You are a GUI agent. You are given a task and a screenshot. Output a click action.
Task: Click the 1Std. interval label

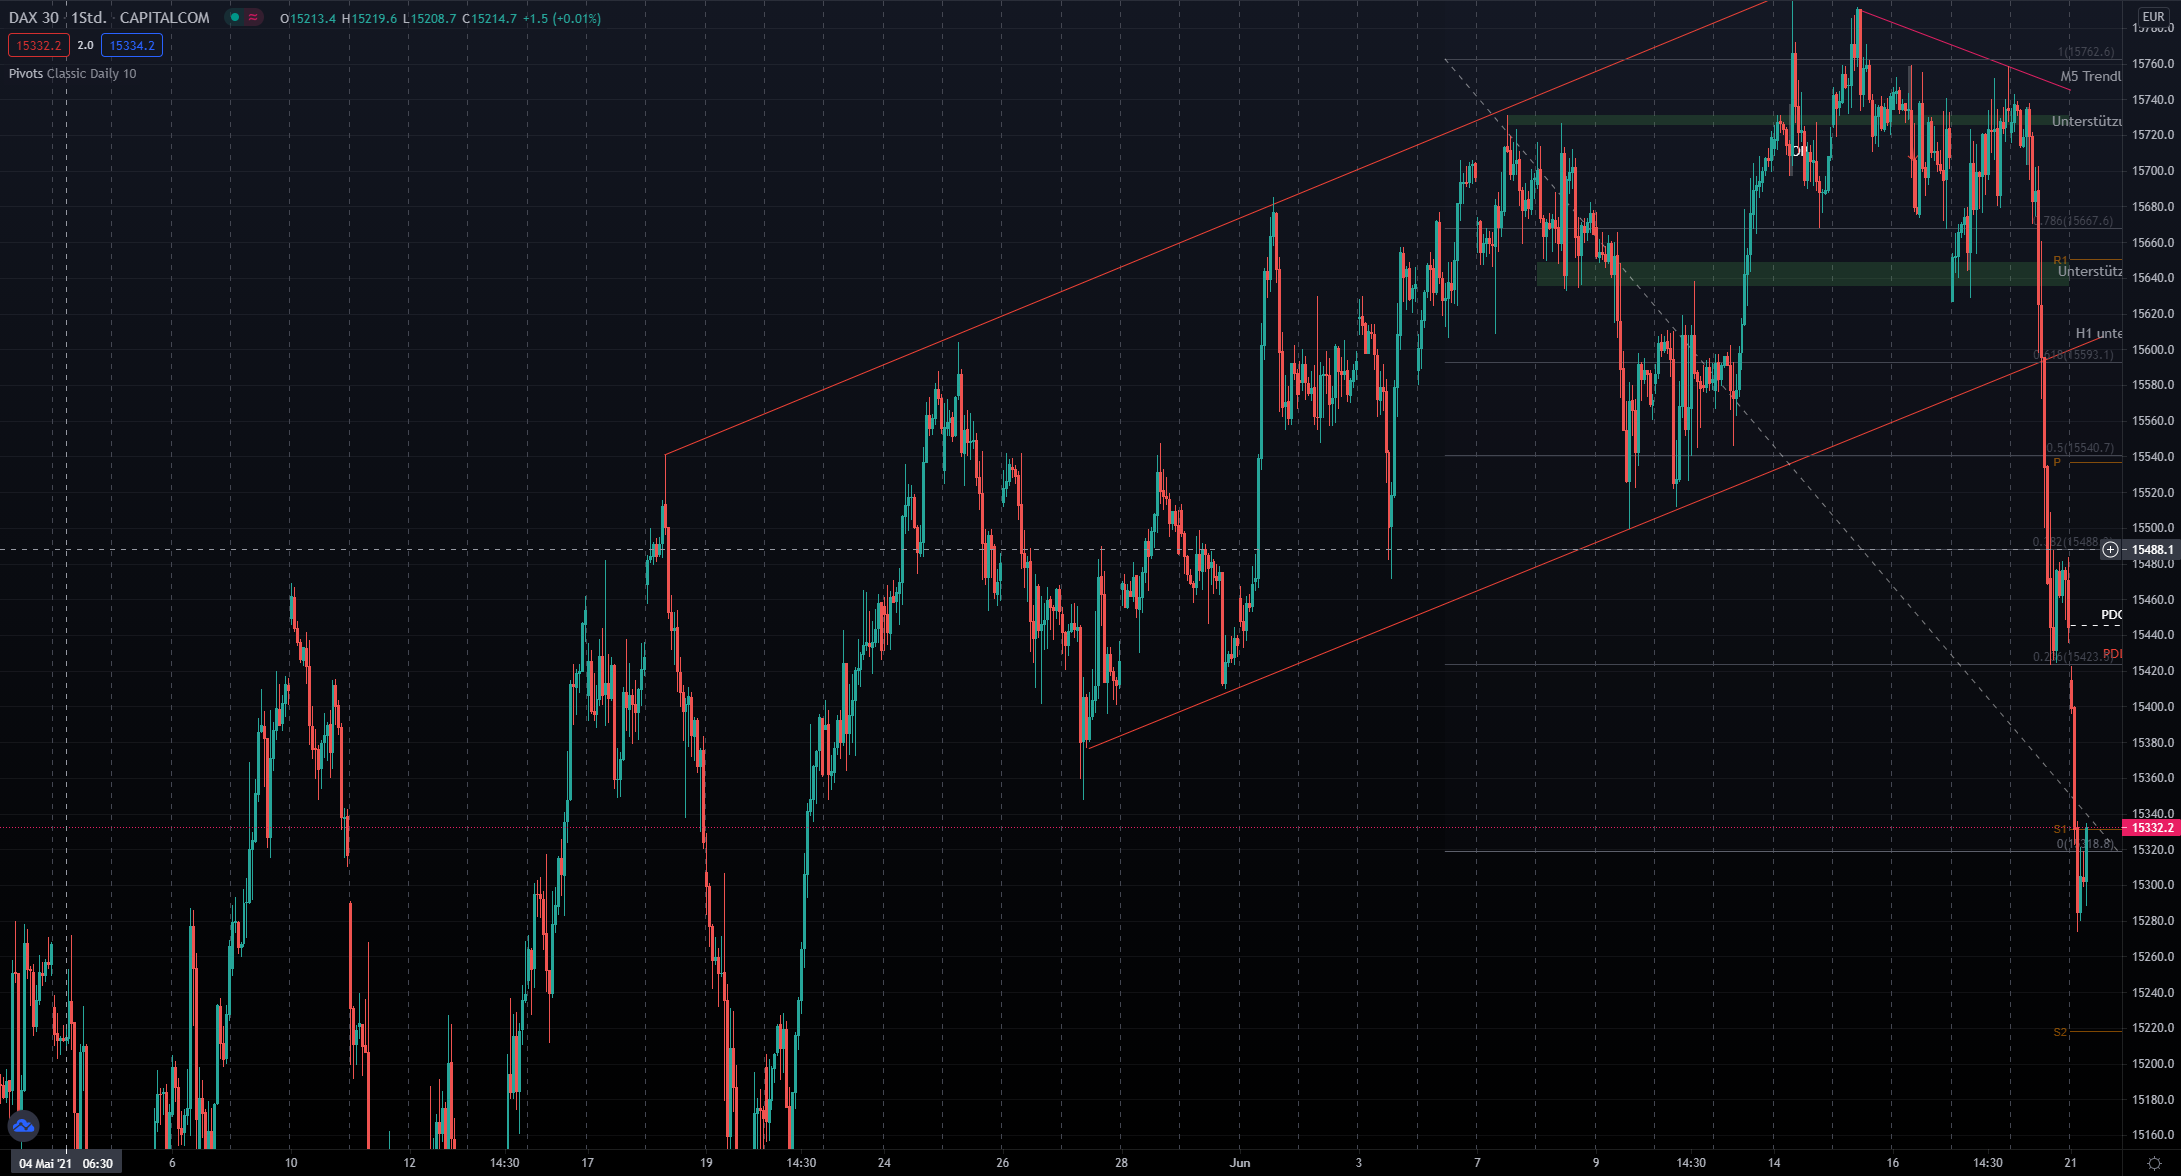[88, 18]
